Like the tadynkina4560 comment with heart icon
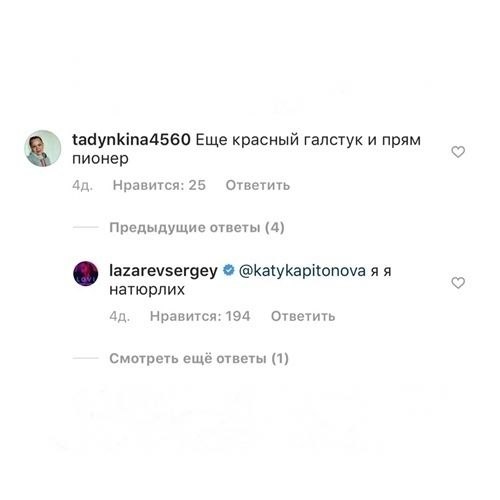 [x=458, y=152]
